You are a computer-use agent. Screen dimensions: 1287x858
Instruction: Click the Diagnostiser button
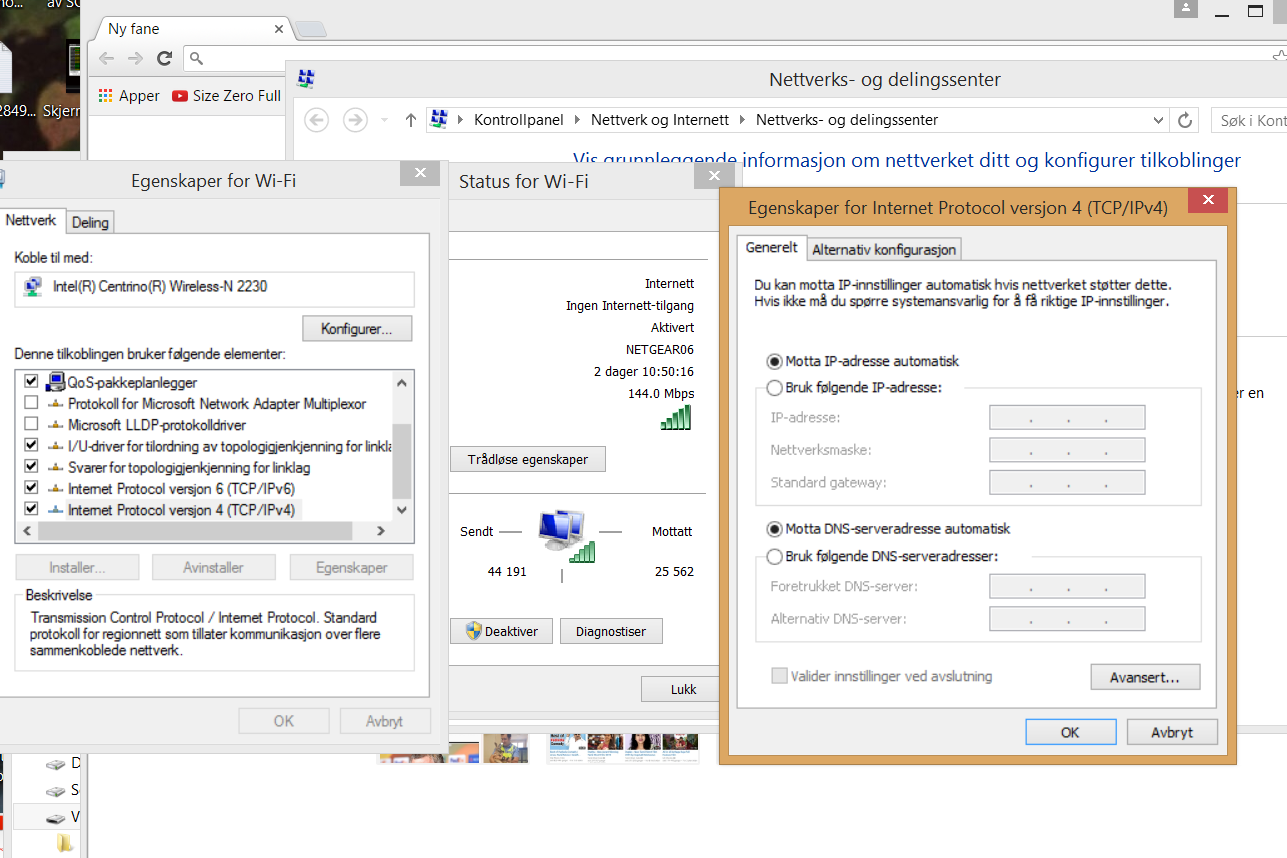[611, 631]
